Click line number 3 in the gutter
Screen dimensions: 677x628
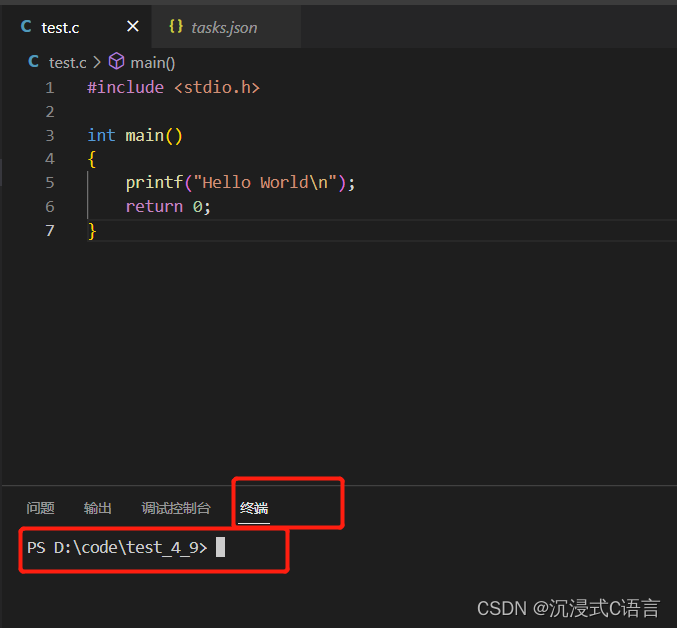(50, 136)
